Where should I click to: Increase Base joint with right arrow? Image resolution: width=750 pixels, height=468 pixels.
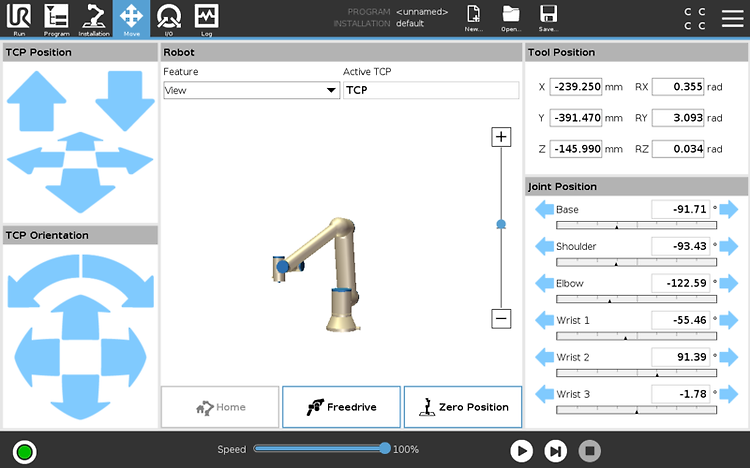click(728, 210)
